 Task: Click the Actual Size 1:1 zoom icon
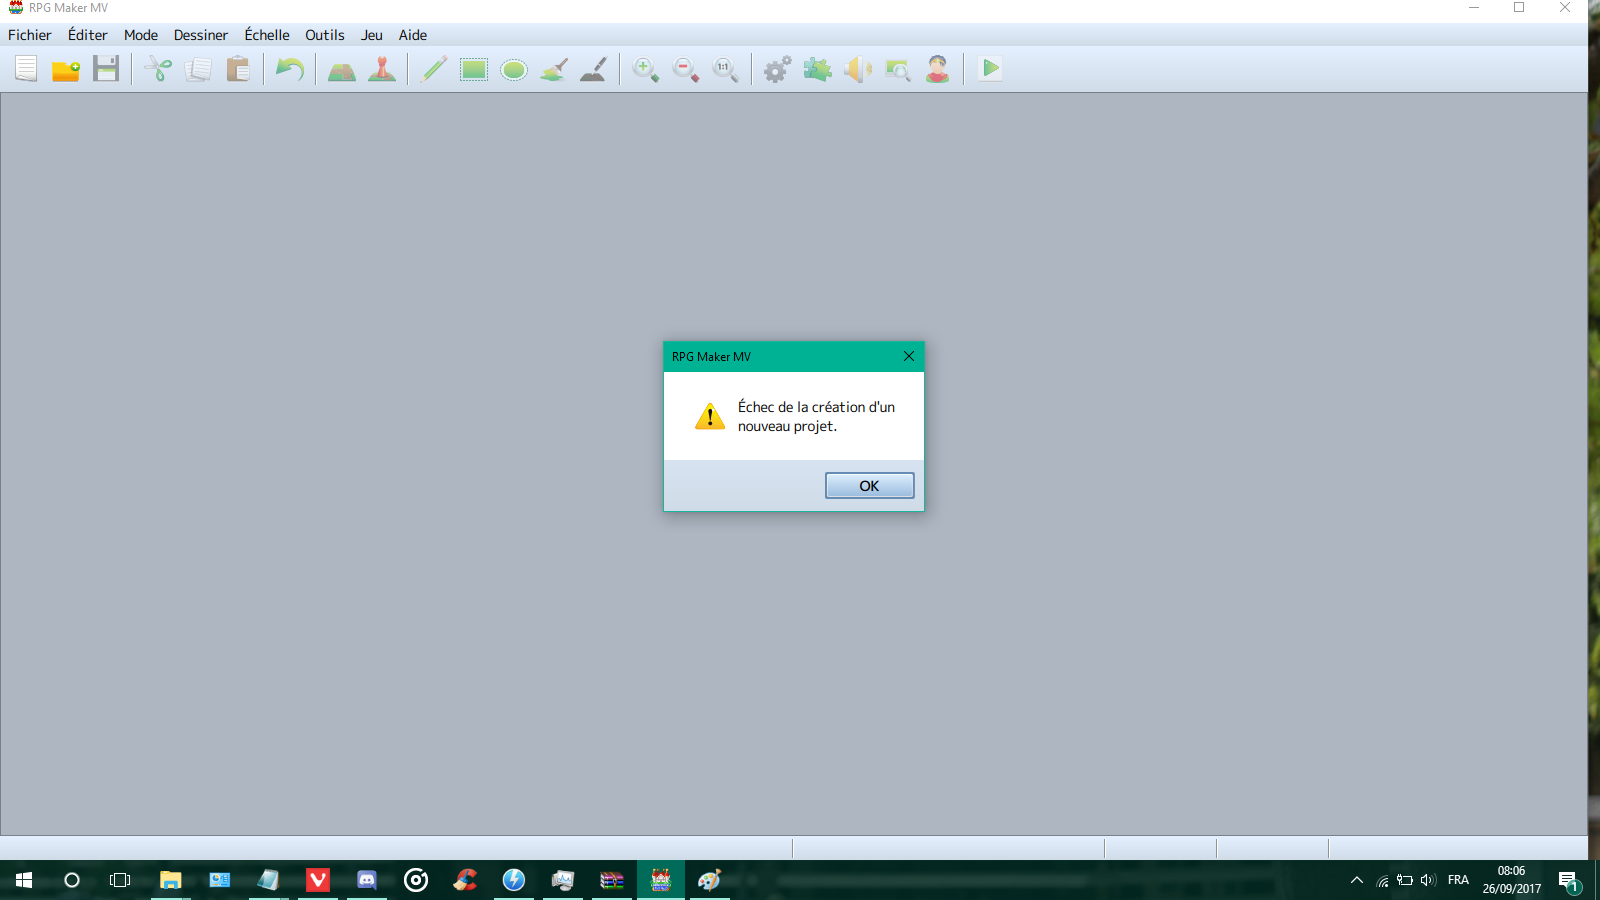(726, 69)
